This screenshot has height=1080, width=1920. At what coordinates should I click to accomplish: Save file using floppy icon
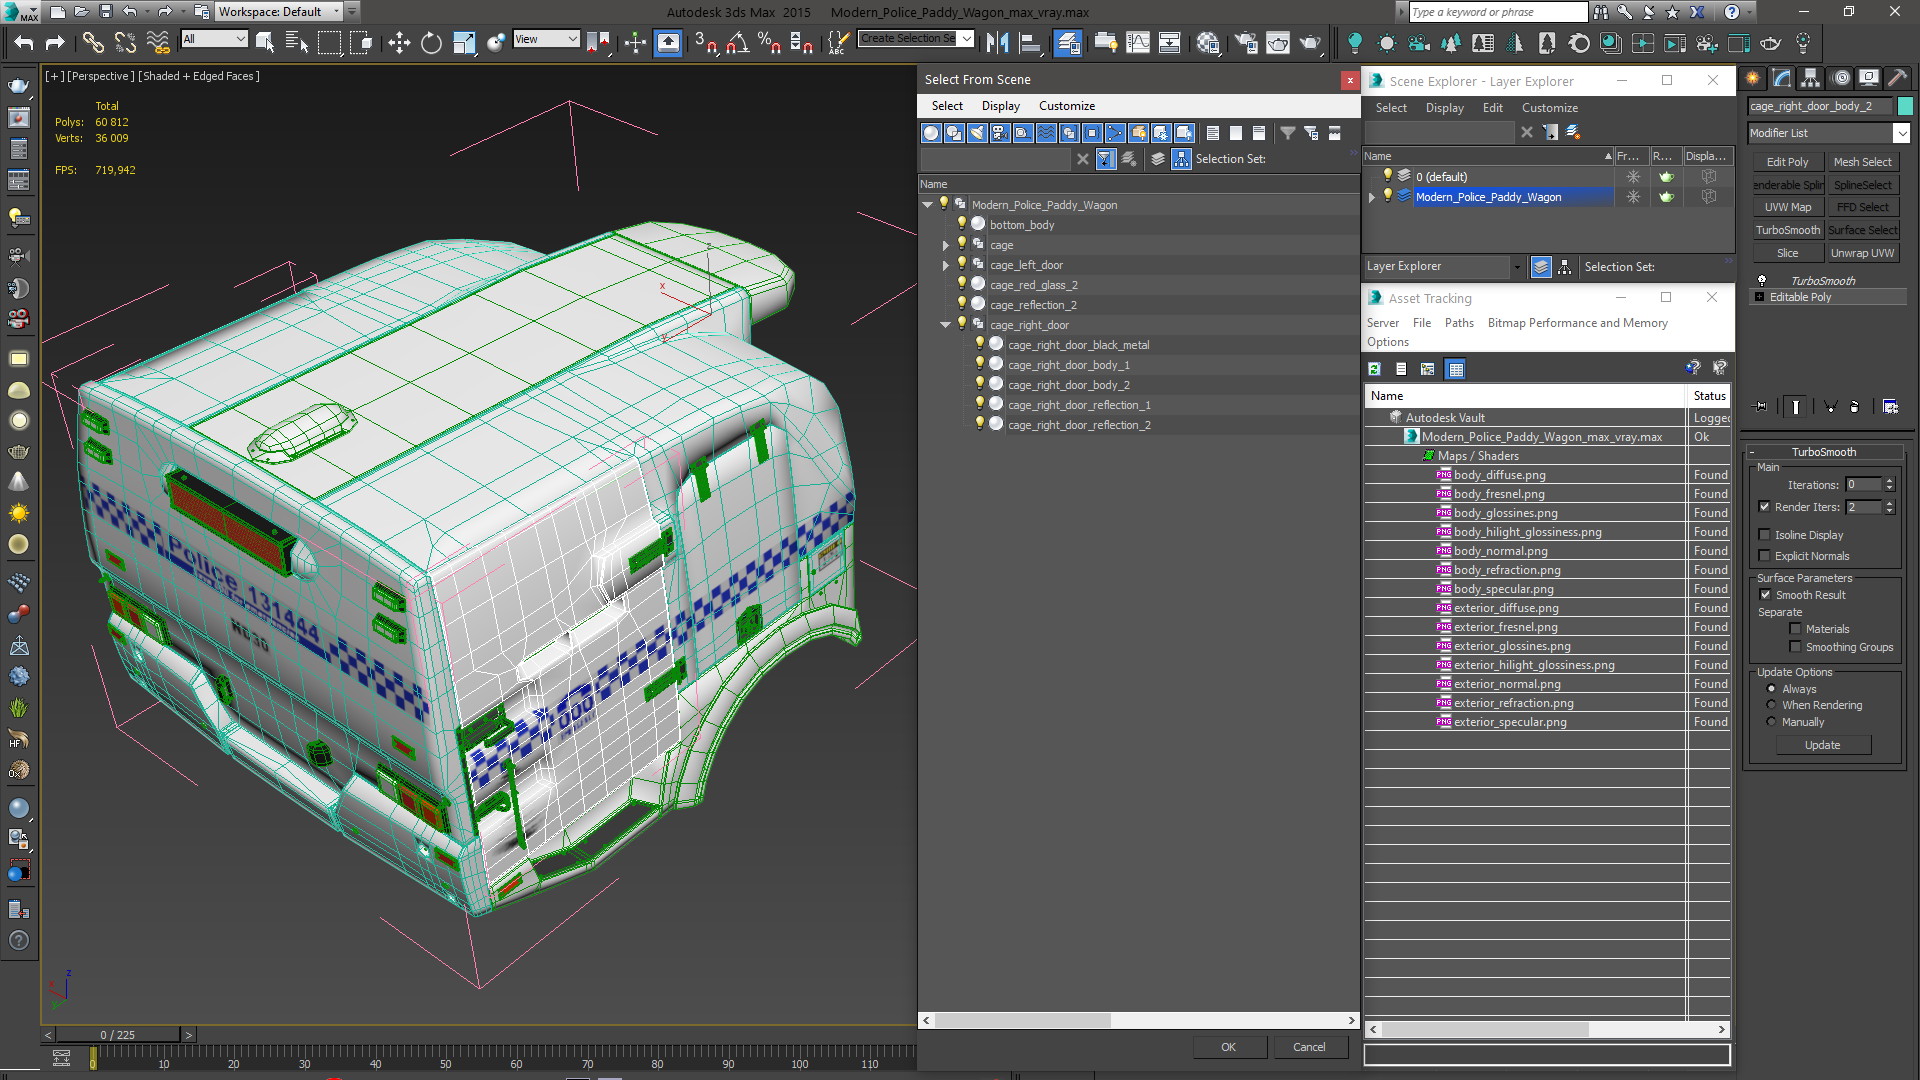(105, 12)
